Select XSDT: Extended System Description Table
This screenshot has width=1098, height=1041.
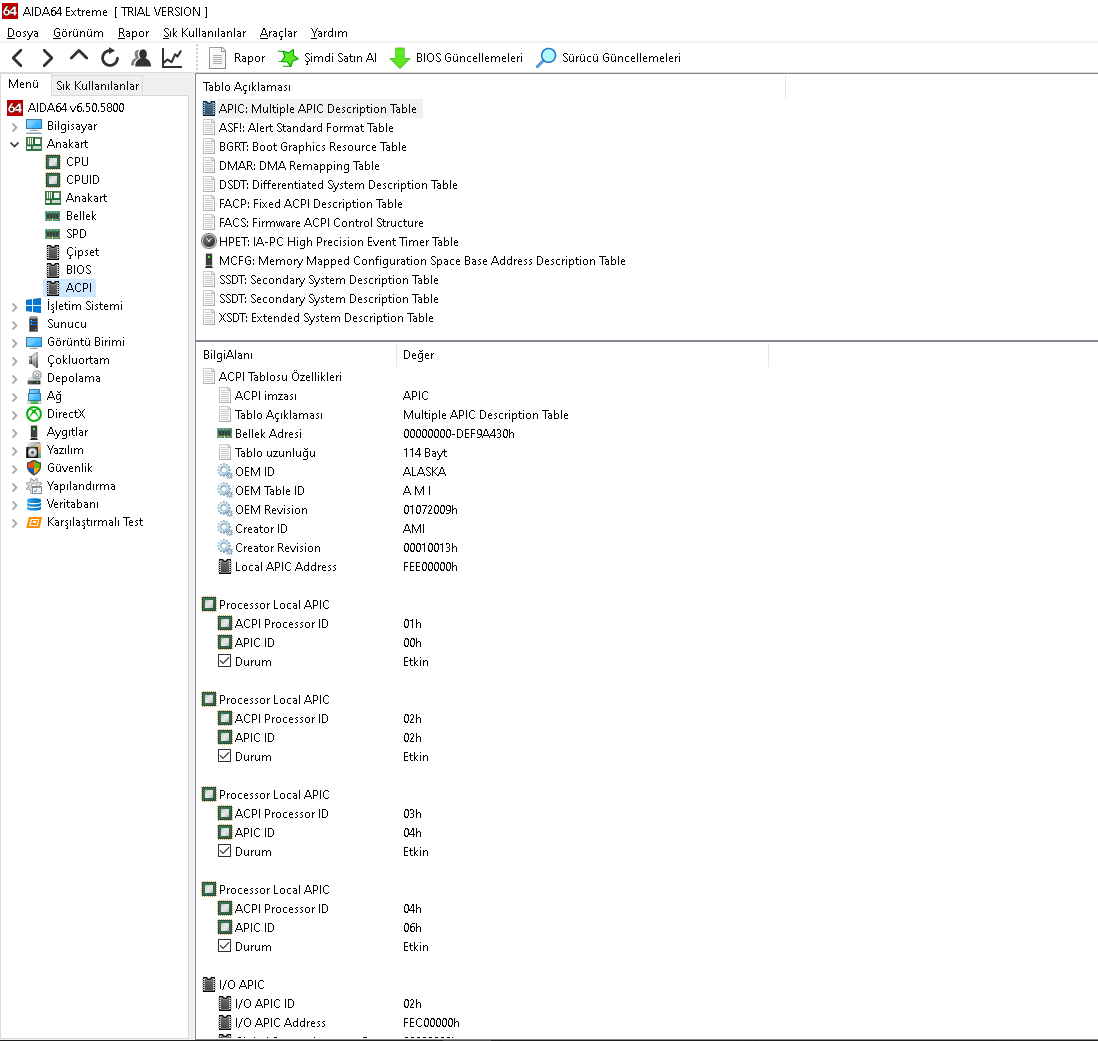coord(326,318)
